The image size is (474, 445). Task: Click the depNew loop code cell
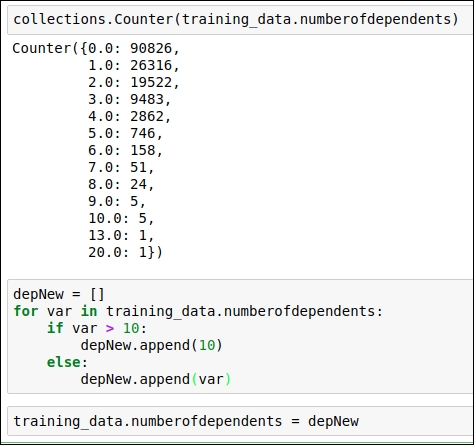tap(240, 337)
